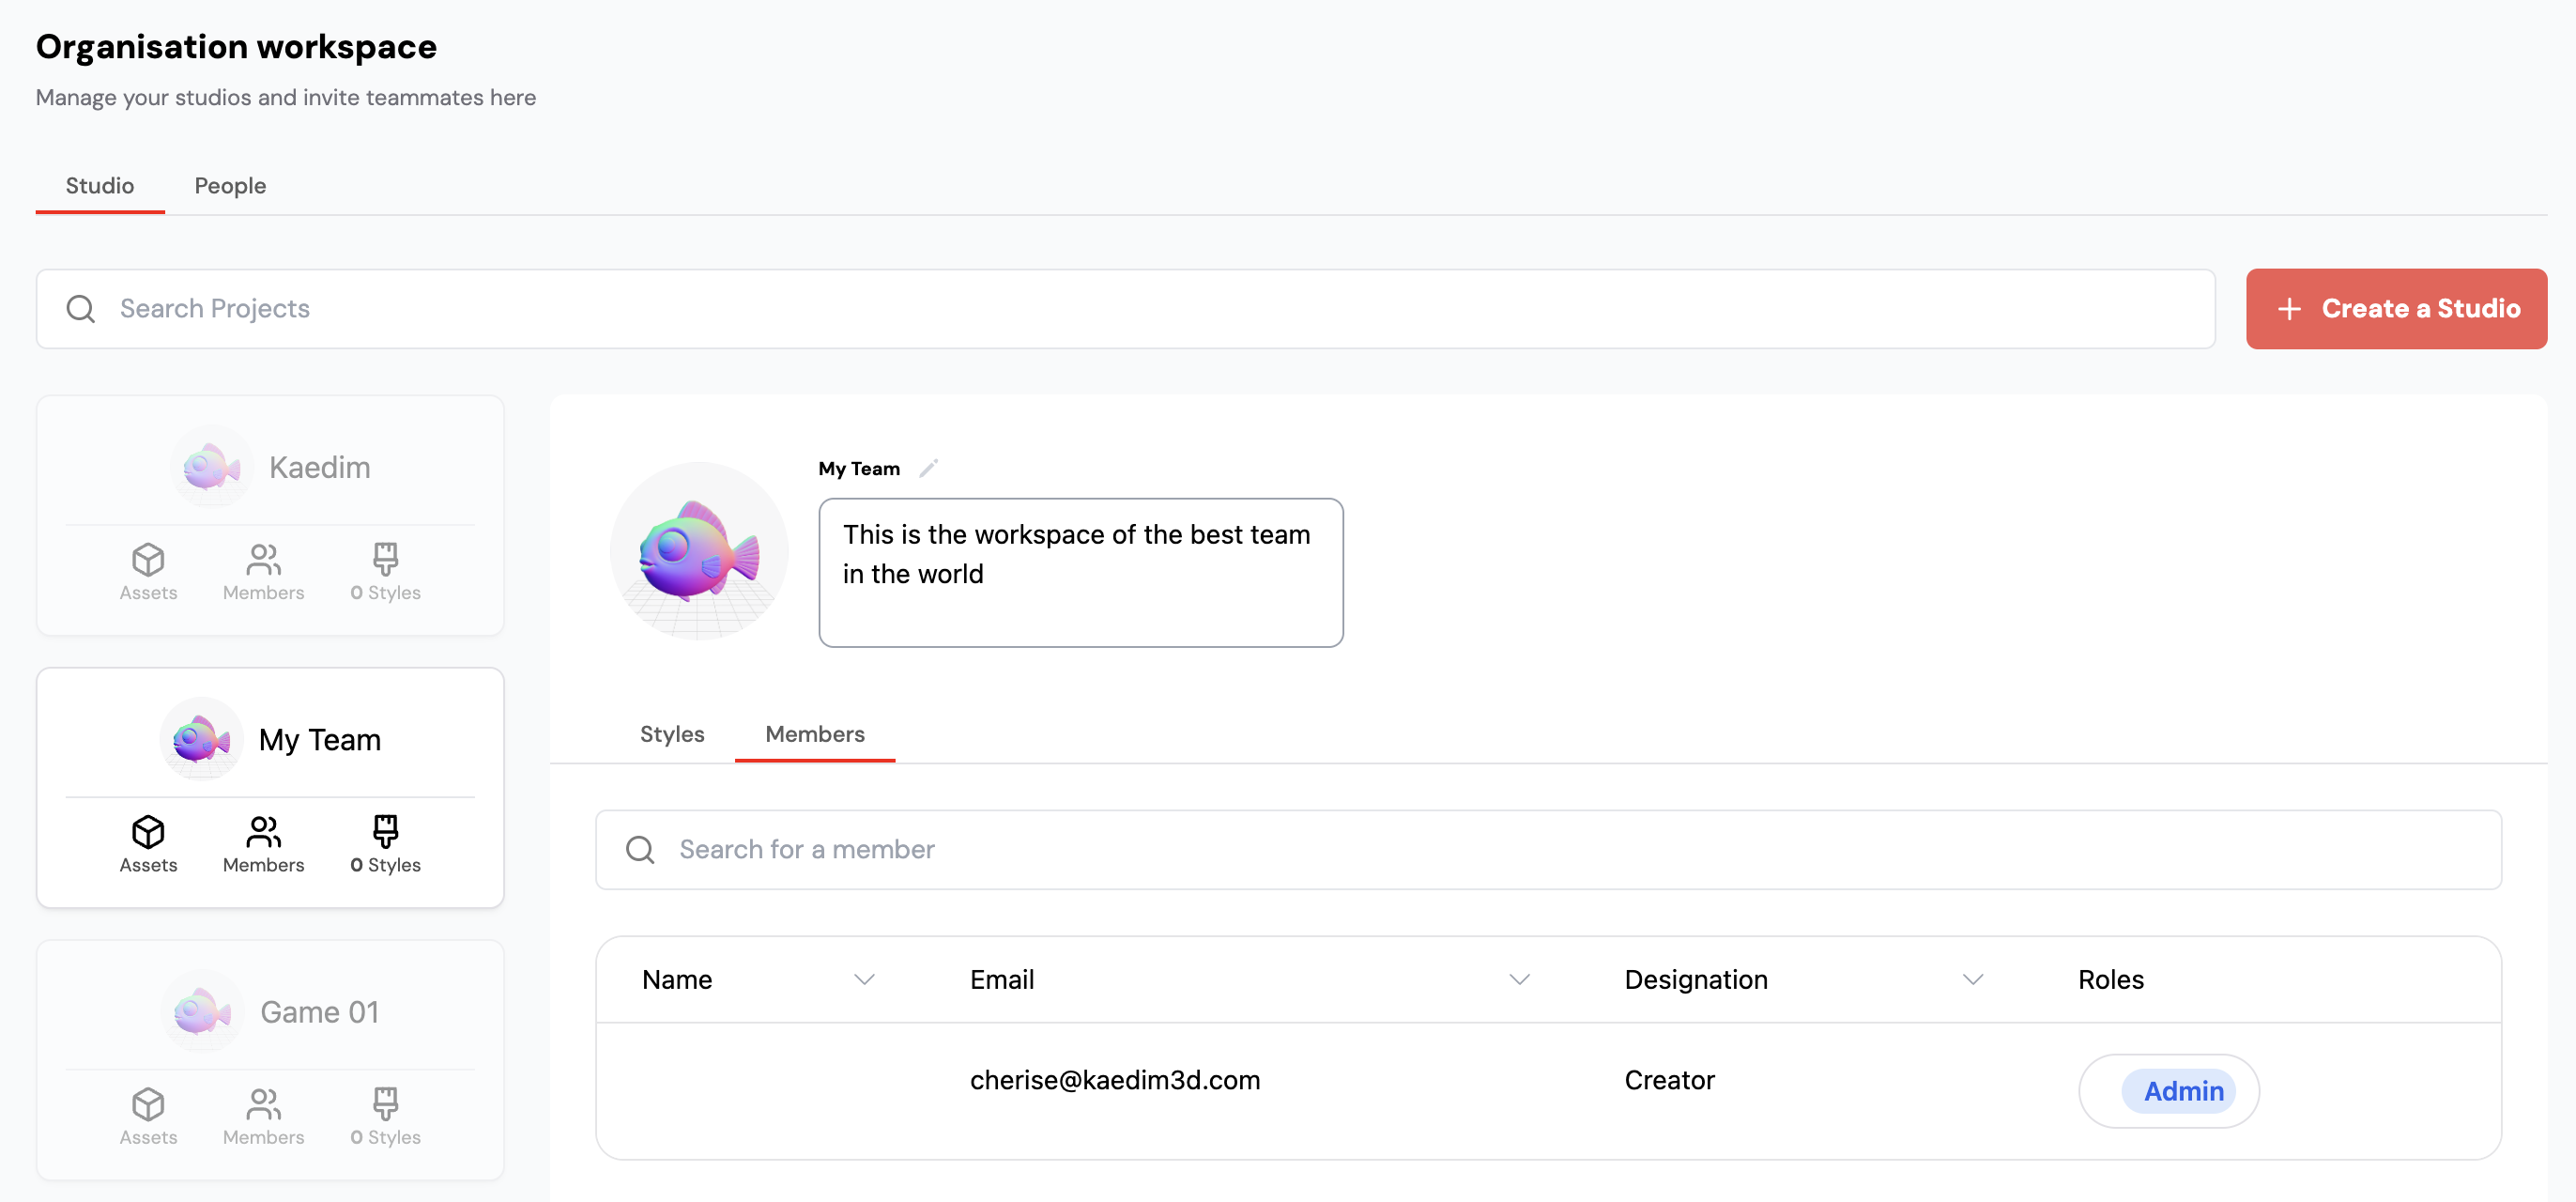Screen dimensions: 2576x1202
Task: Open Assets cube icon in Game 01 card
Action: pos(148,1104)
